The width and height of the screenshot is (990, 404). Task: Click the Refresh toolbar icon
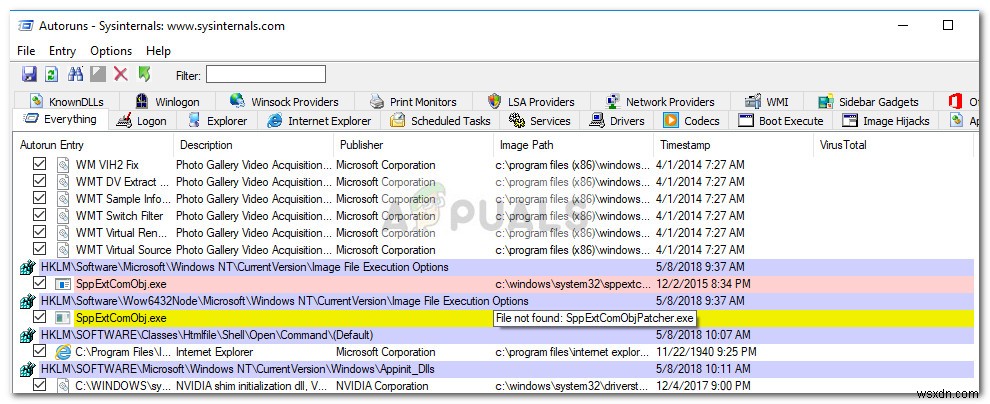[51, 74]
